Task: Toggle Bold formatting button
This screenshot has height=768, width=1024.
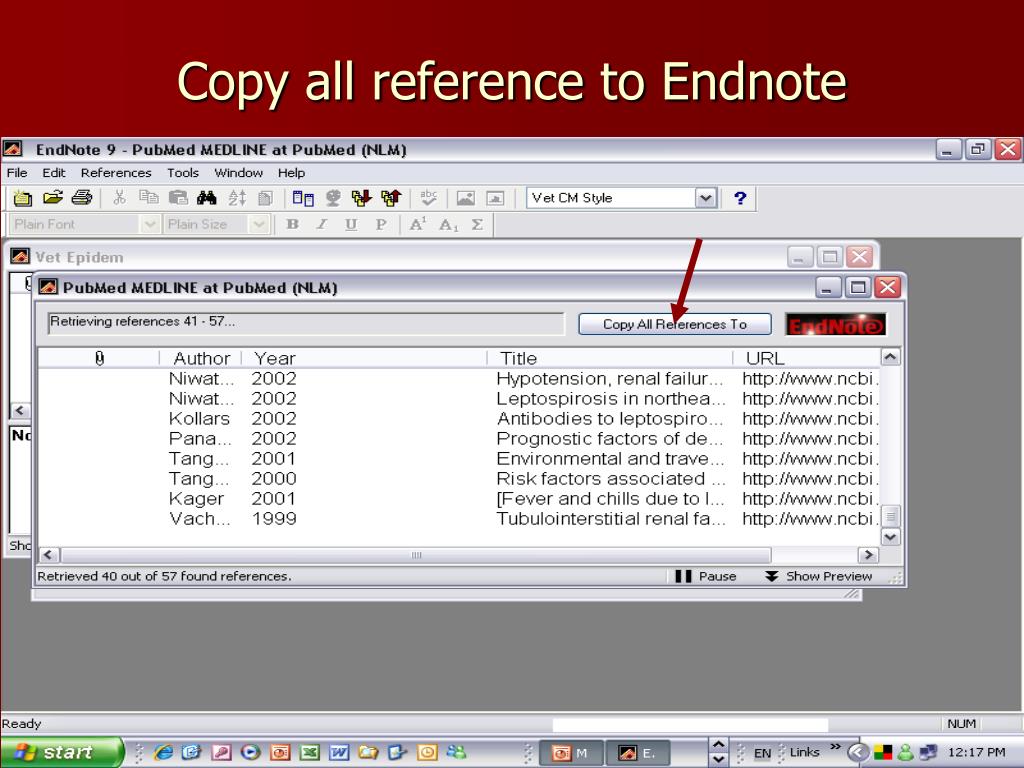Action: (293, 224)
